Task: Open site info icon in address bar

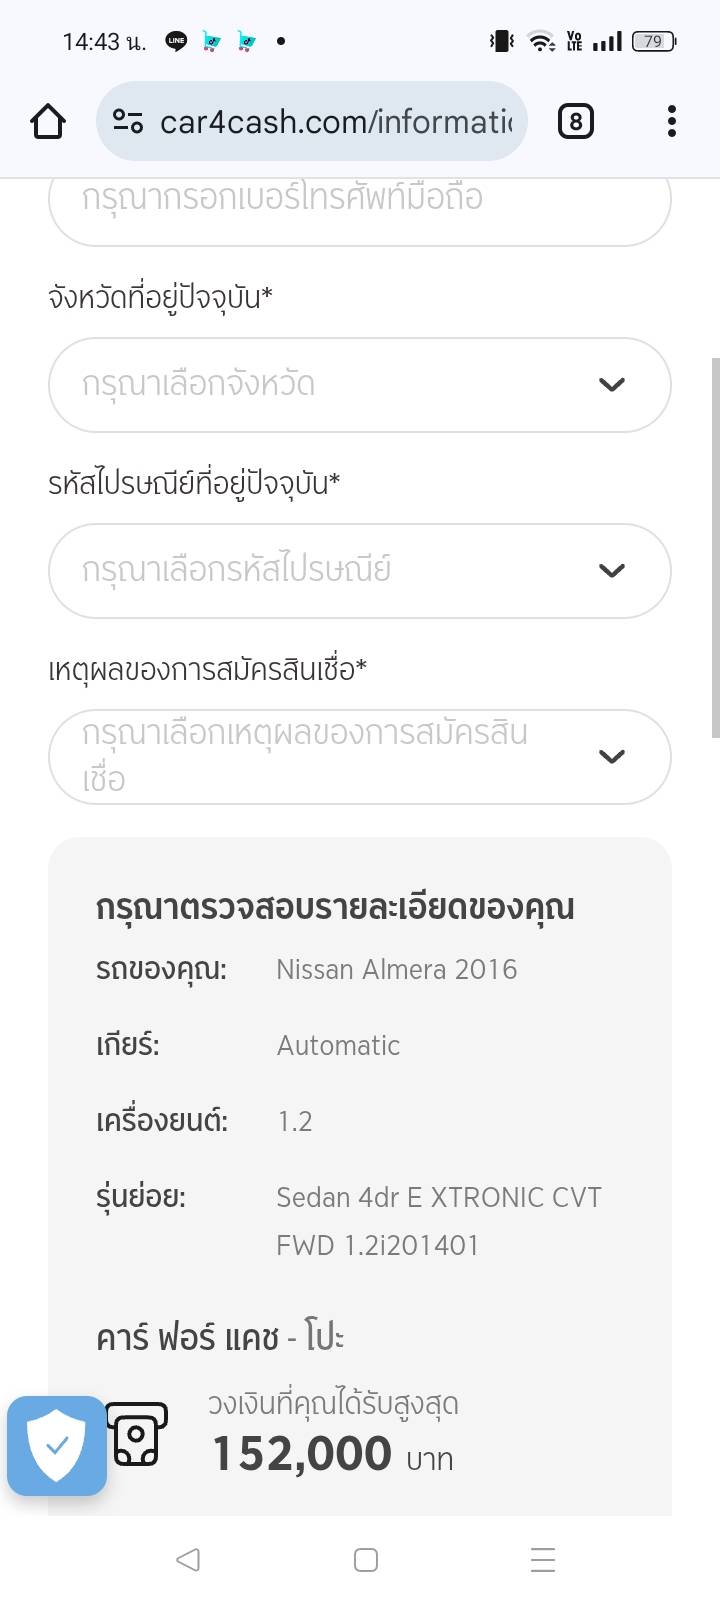Action: [128, 122]
